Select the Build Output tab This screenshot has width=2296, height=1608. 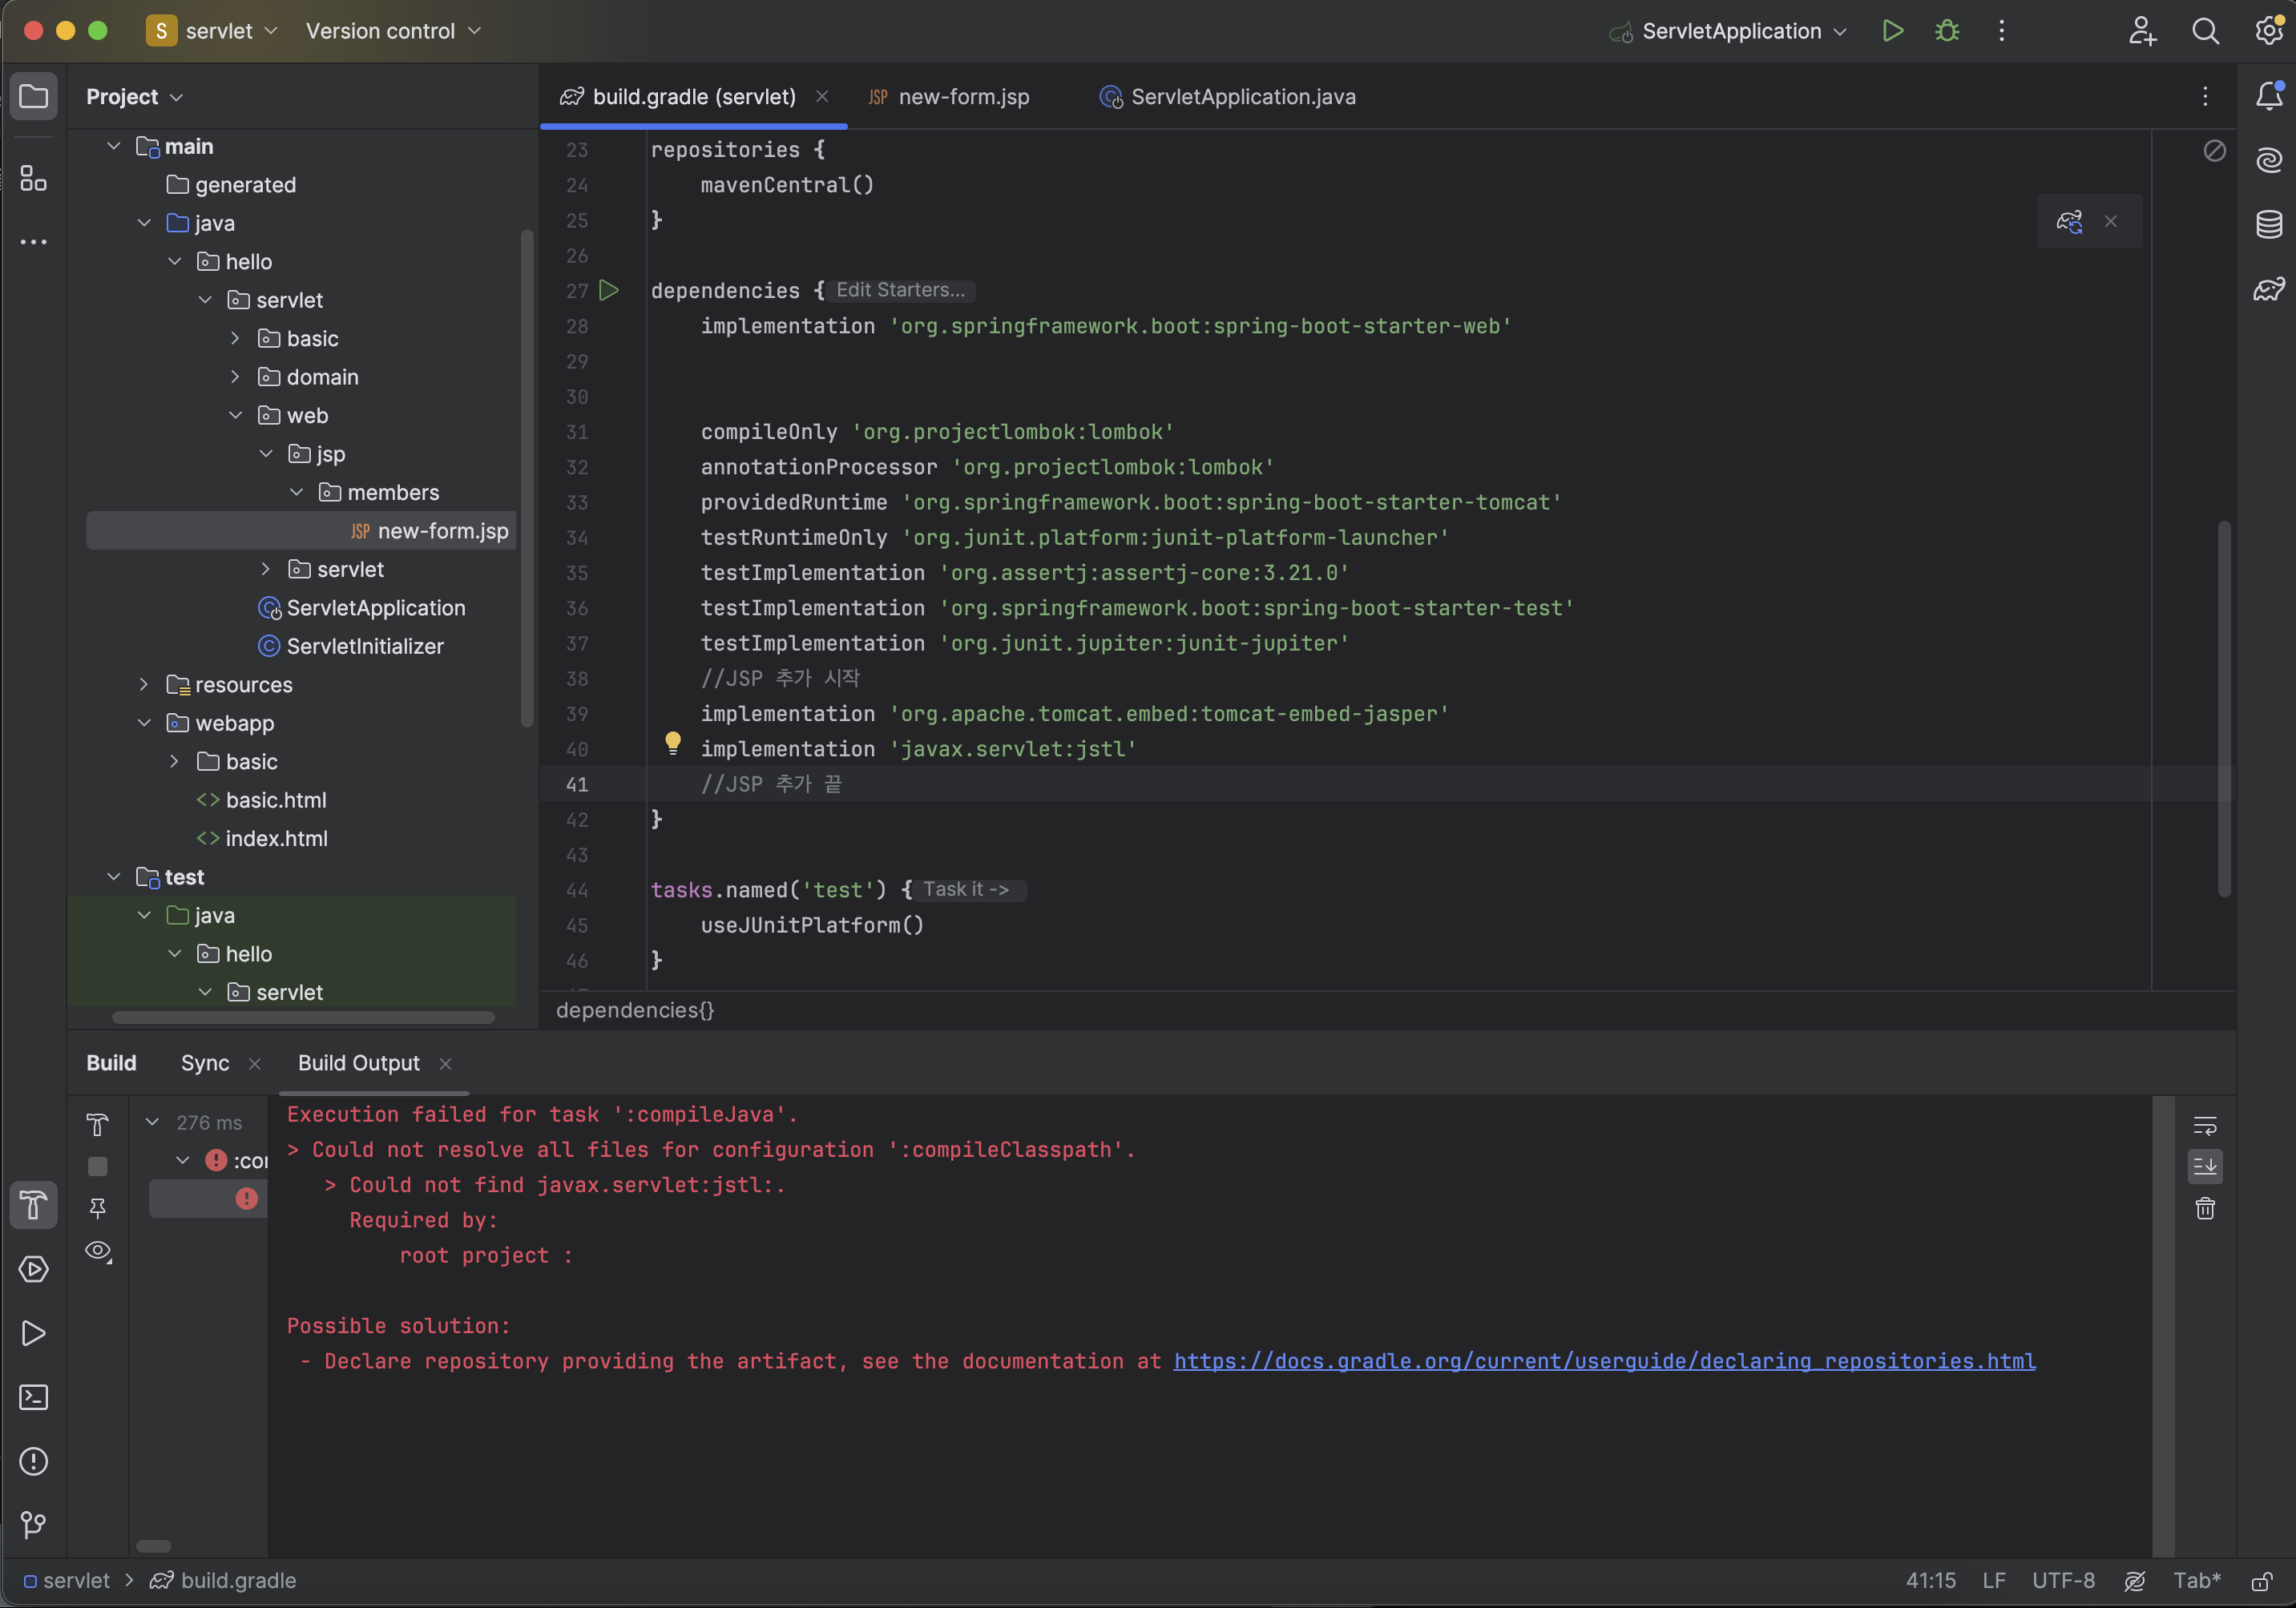[359, 1063]
